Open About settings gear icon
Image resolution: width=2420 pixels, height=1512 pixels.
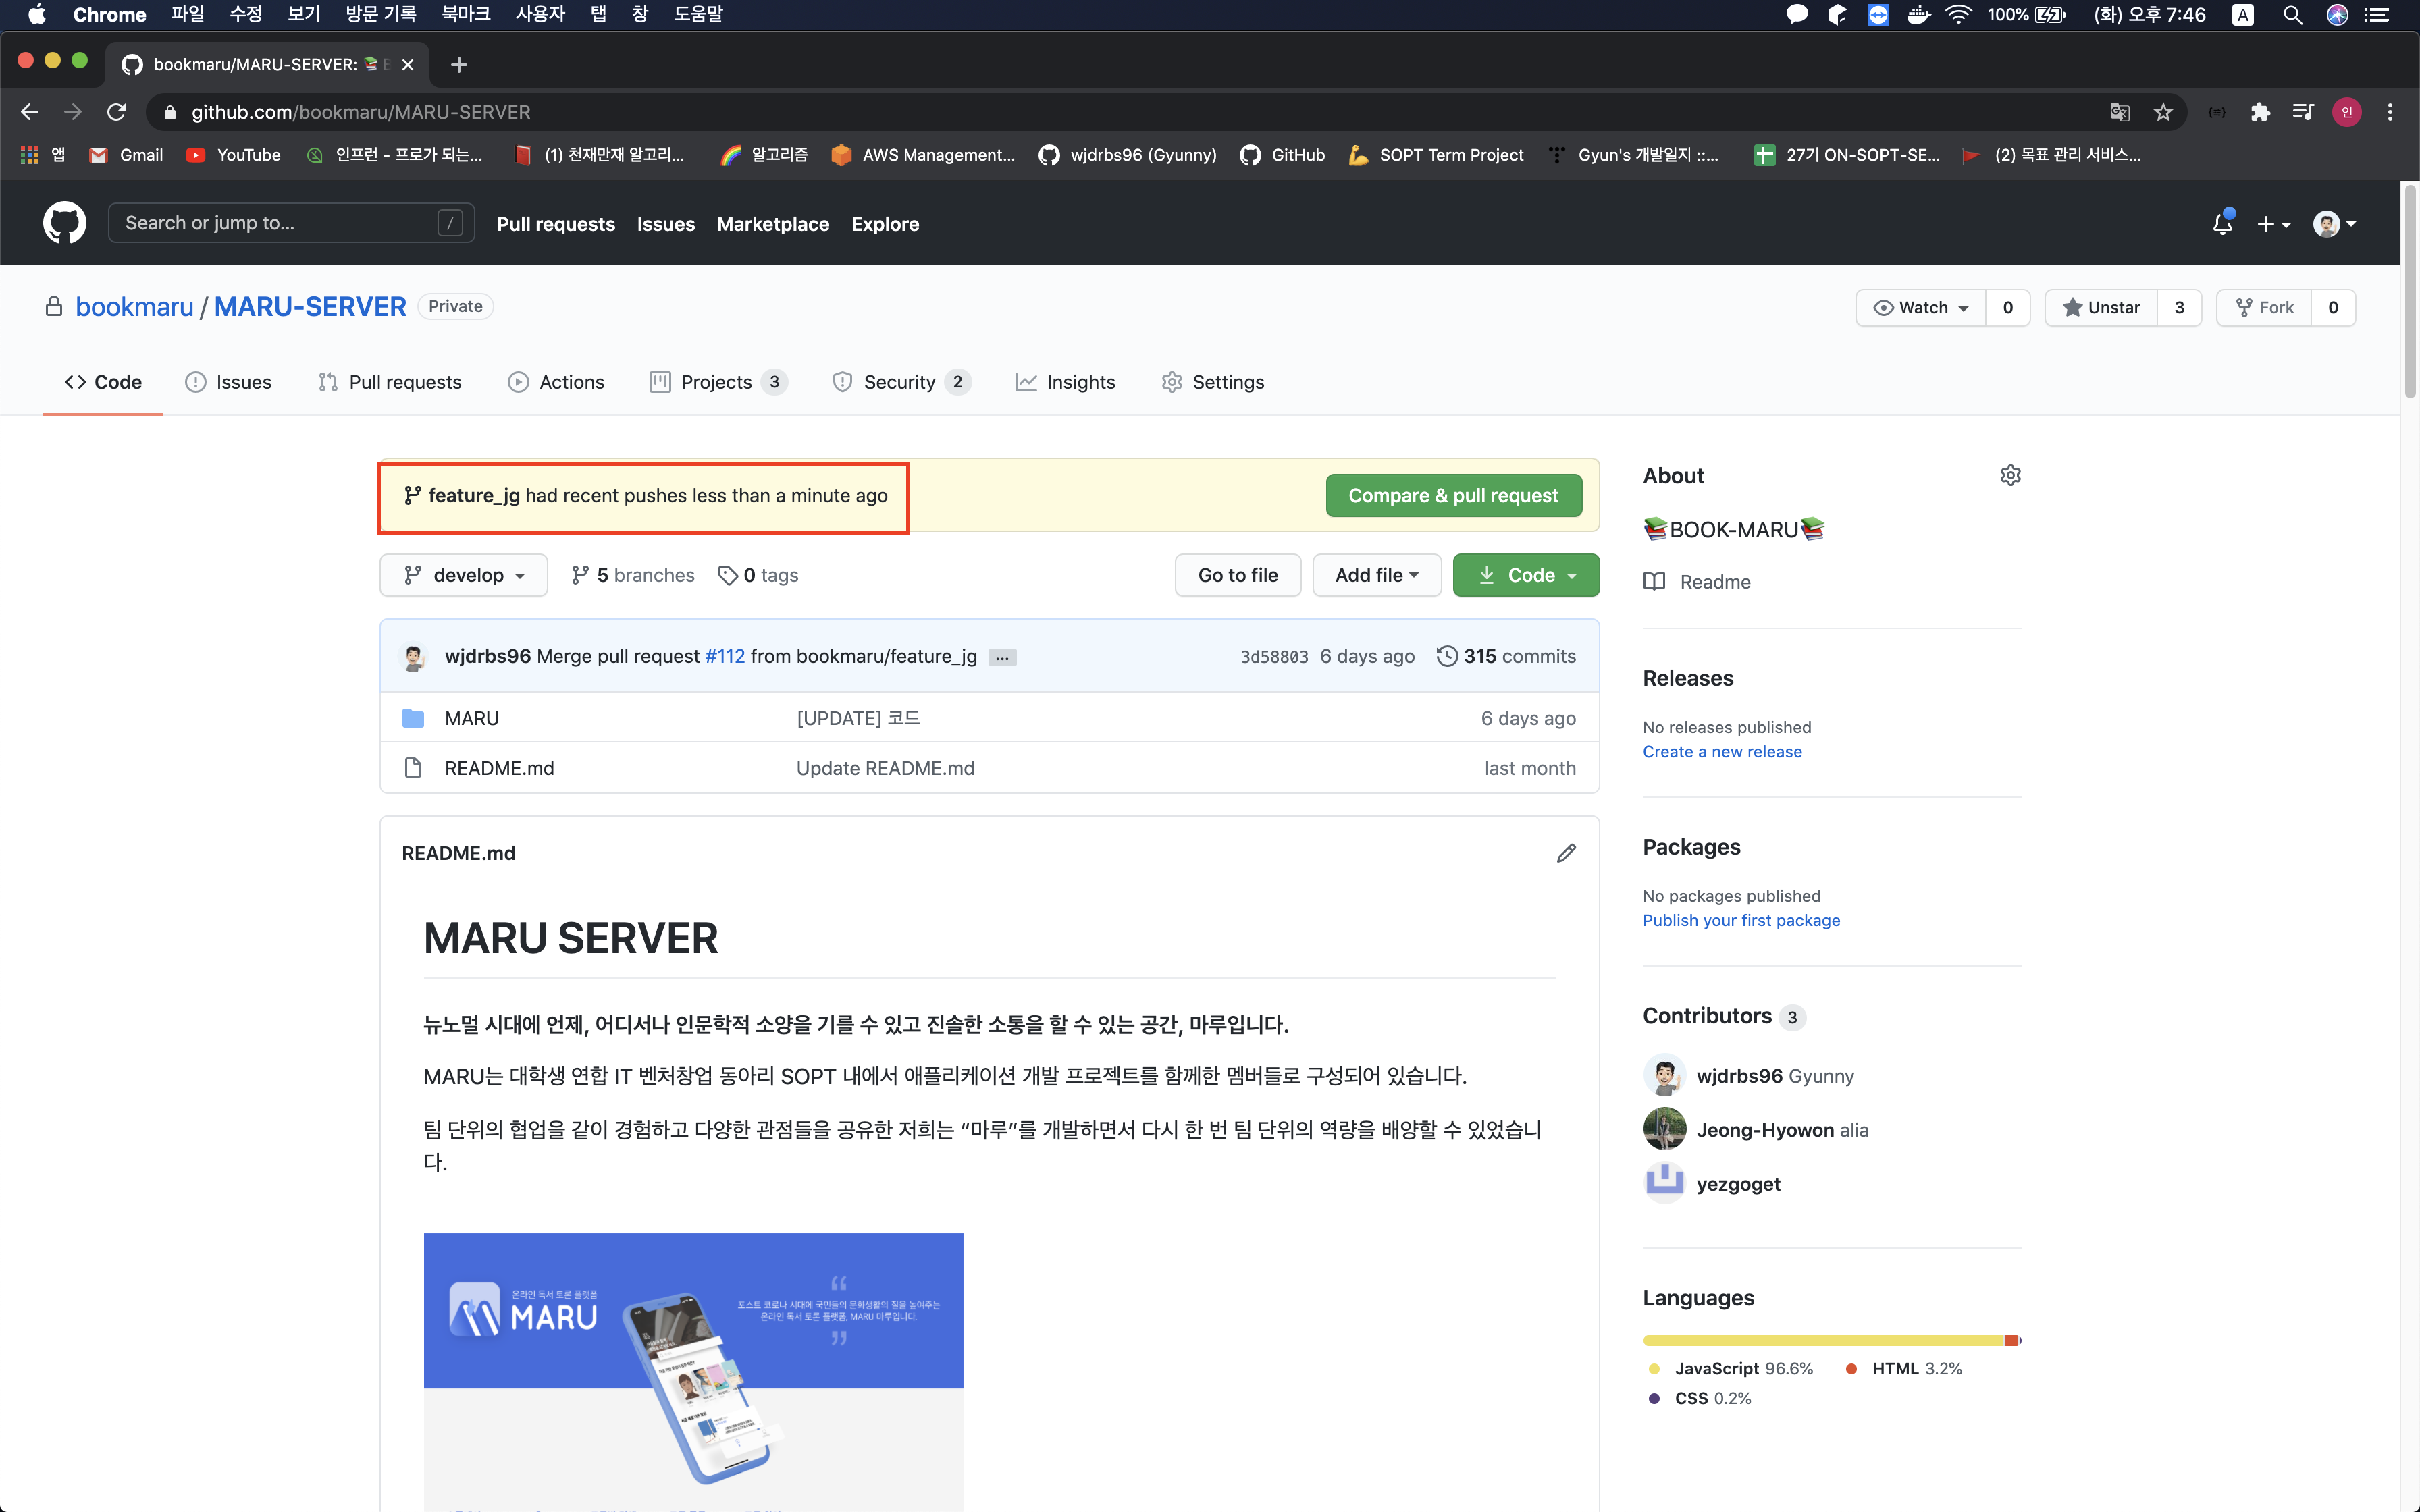pyautogui.click(x=2010, y=475)
